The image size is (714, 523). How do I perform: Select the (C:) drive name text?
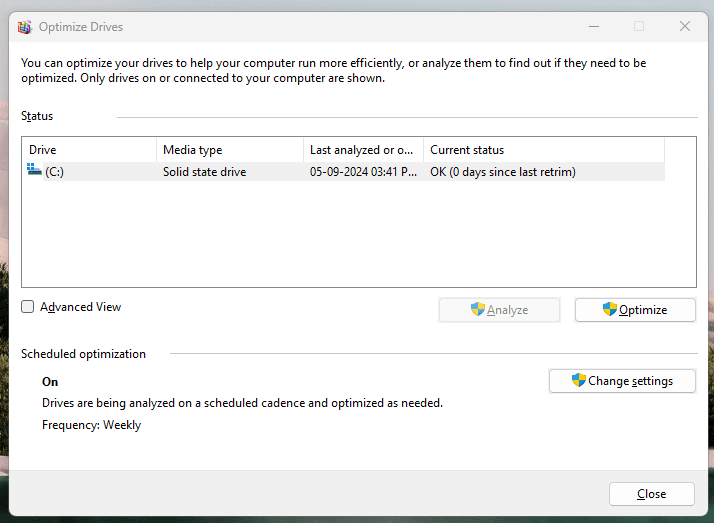click(x=54, y=172)
